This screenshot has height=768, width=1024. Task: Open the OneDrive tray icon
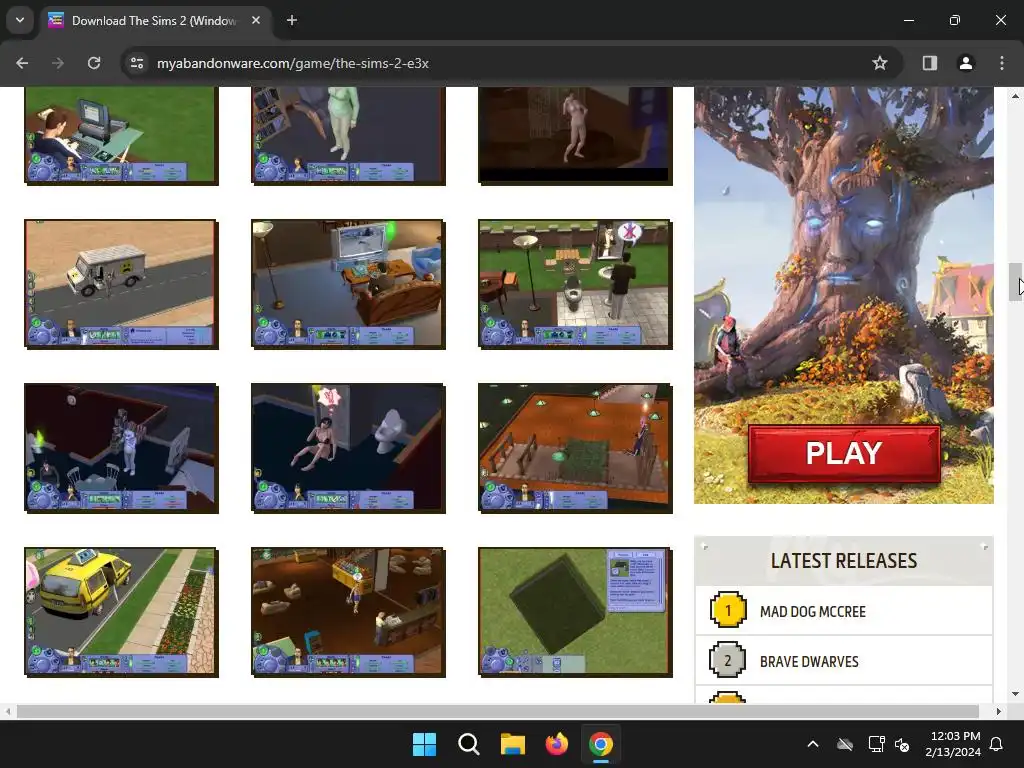coord(845,744)
